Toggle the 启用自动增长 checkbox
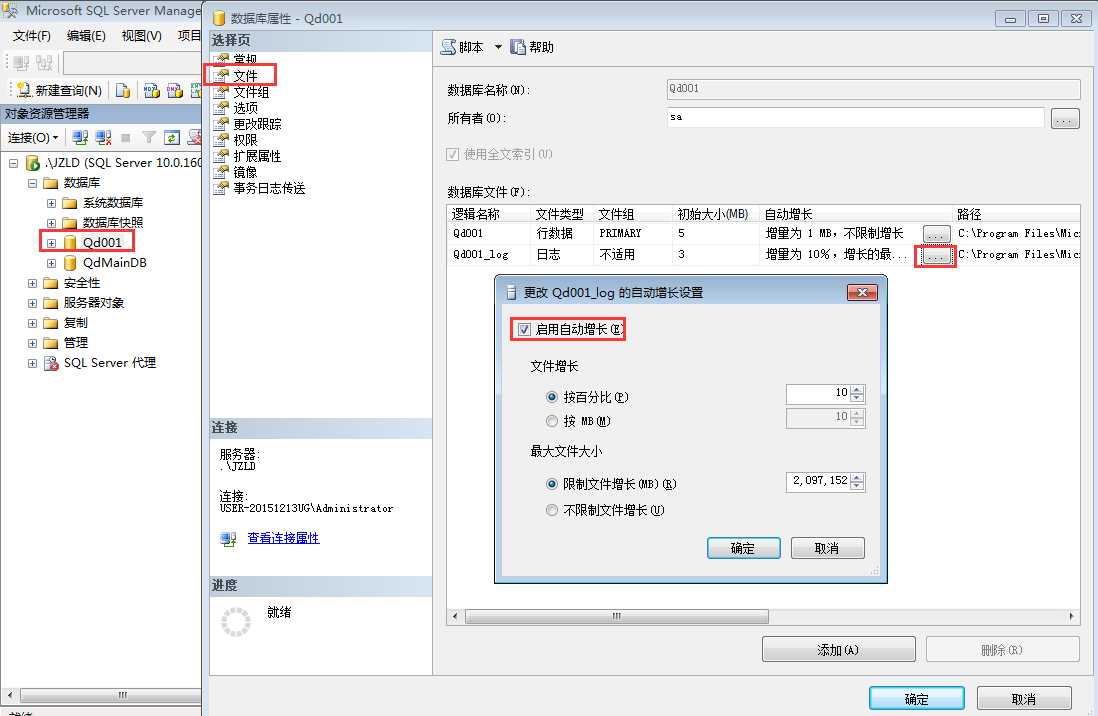 pos(524,329)
